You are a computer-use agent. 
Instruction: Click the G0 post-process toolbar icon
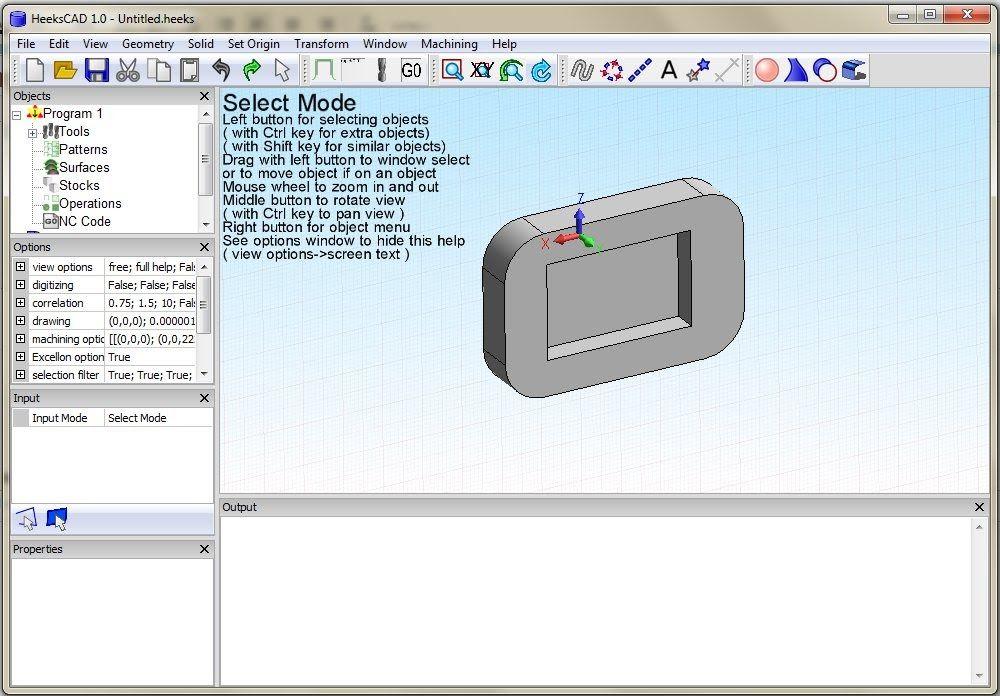(411, 70)
